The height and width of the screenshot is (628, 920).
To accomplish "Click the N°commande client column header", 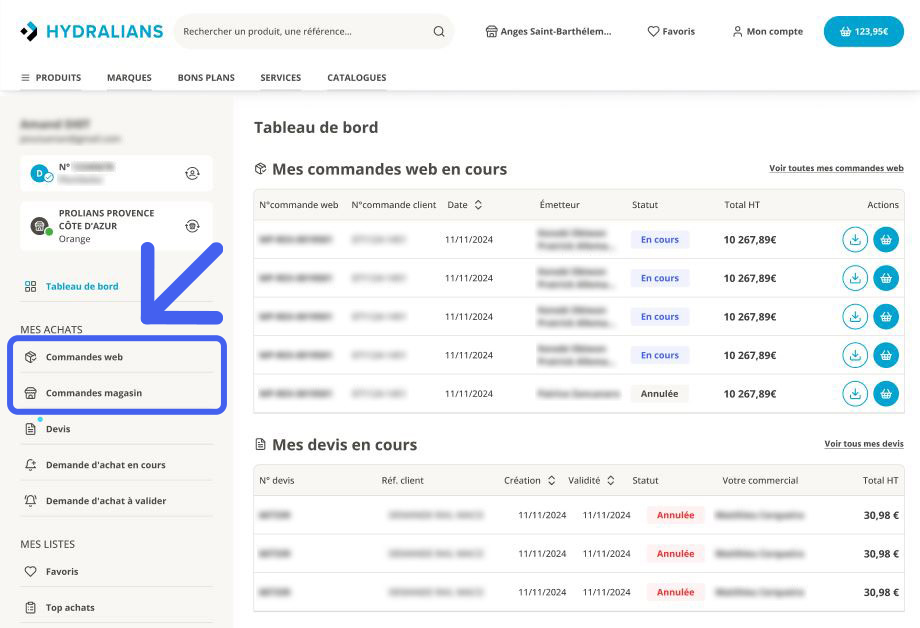I will pos(394,205).
